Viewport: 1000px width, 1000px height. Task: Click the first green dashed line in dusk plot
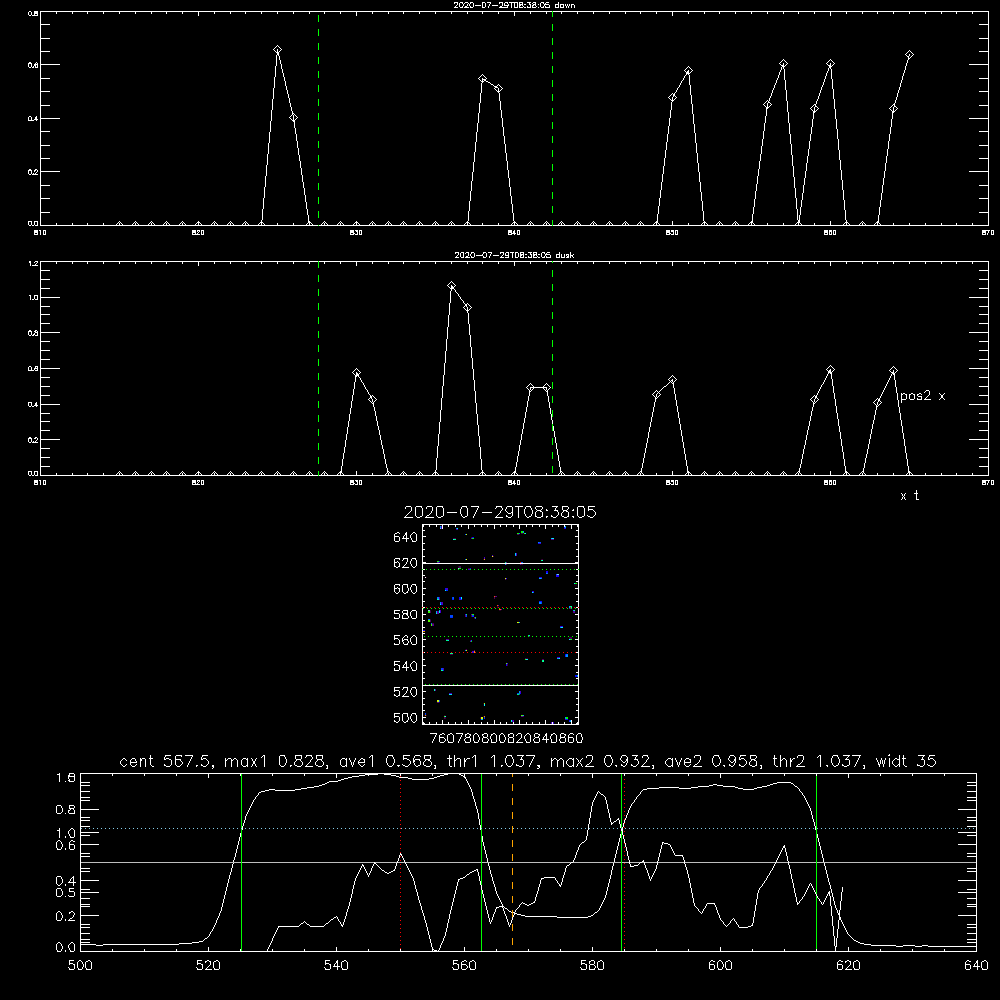pos(318,369)
